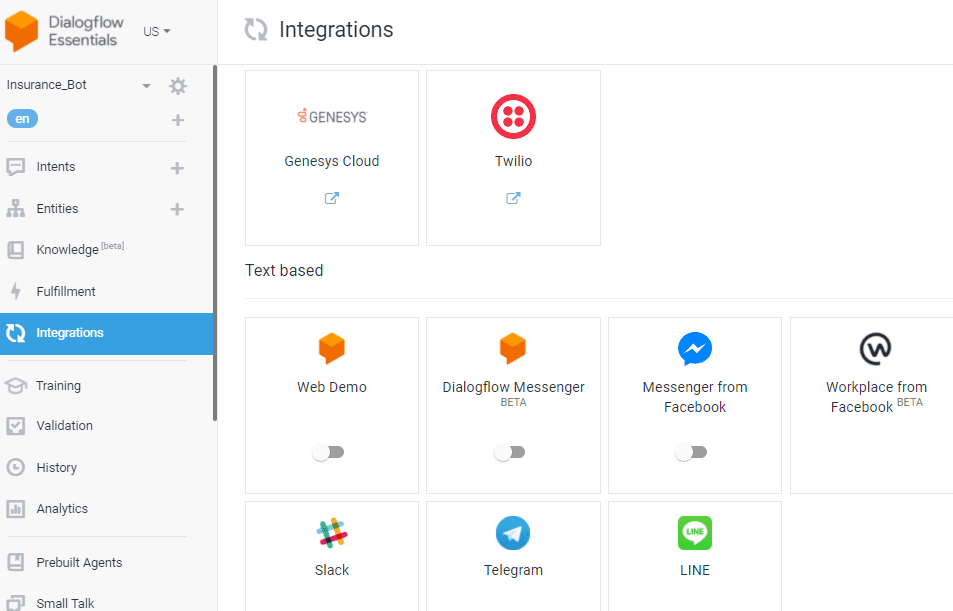Select Integrations in the sidebar
This screenshot has width=953, height=611.
pos(106,333)
